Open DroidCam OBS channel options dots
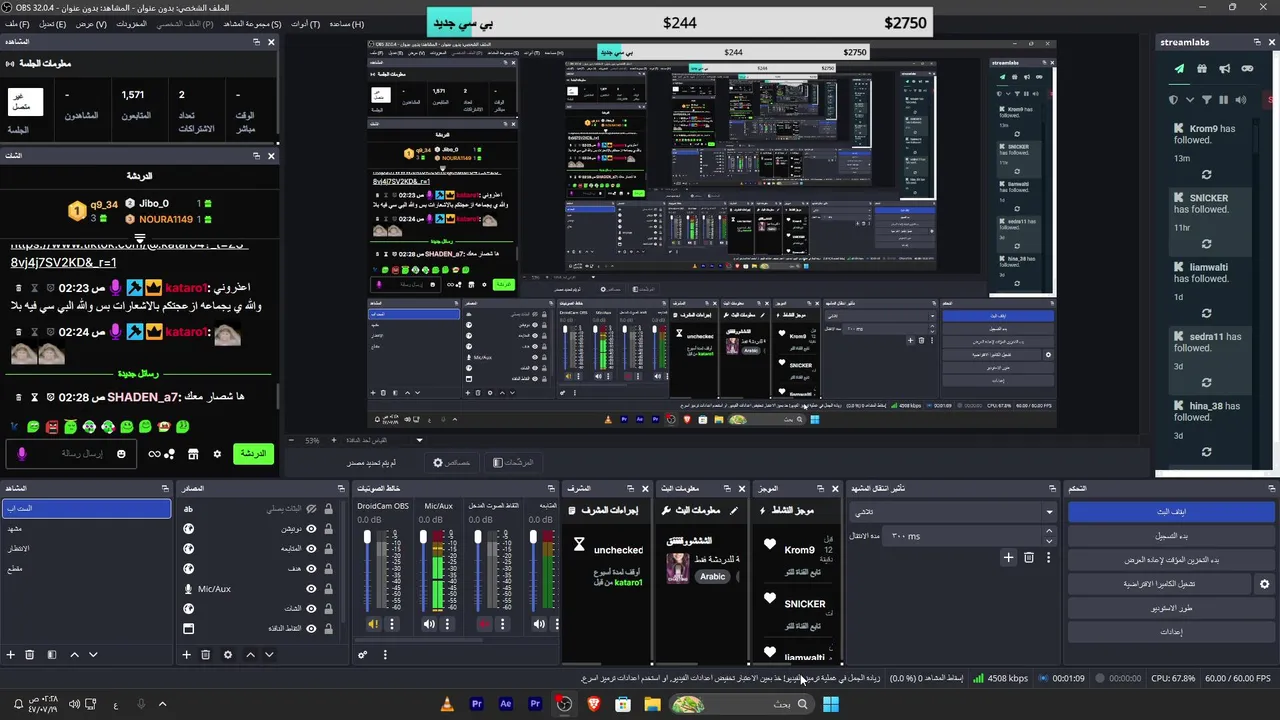Image resolution: width=1280 pixels, height=720 pixels. [392, 624]
